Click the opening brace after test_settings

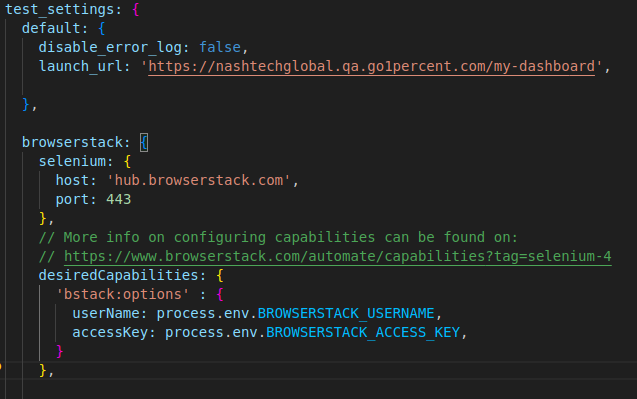pos(136,10)
